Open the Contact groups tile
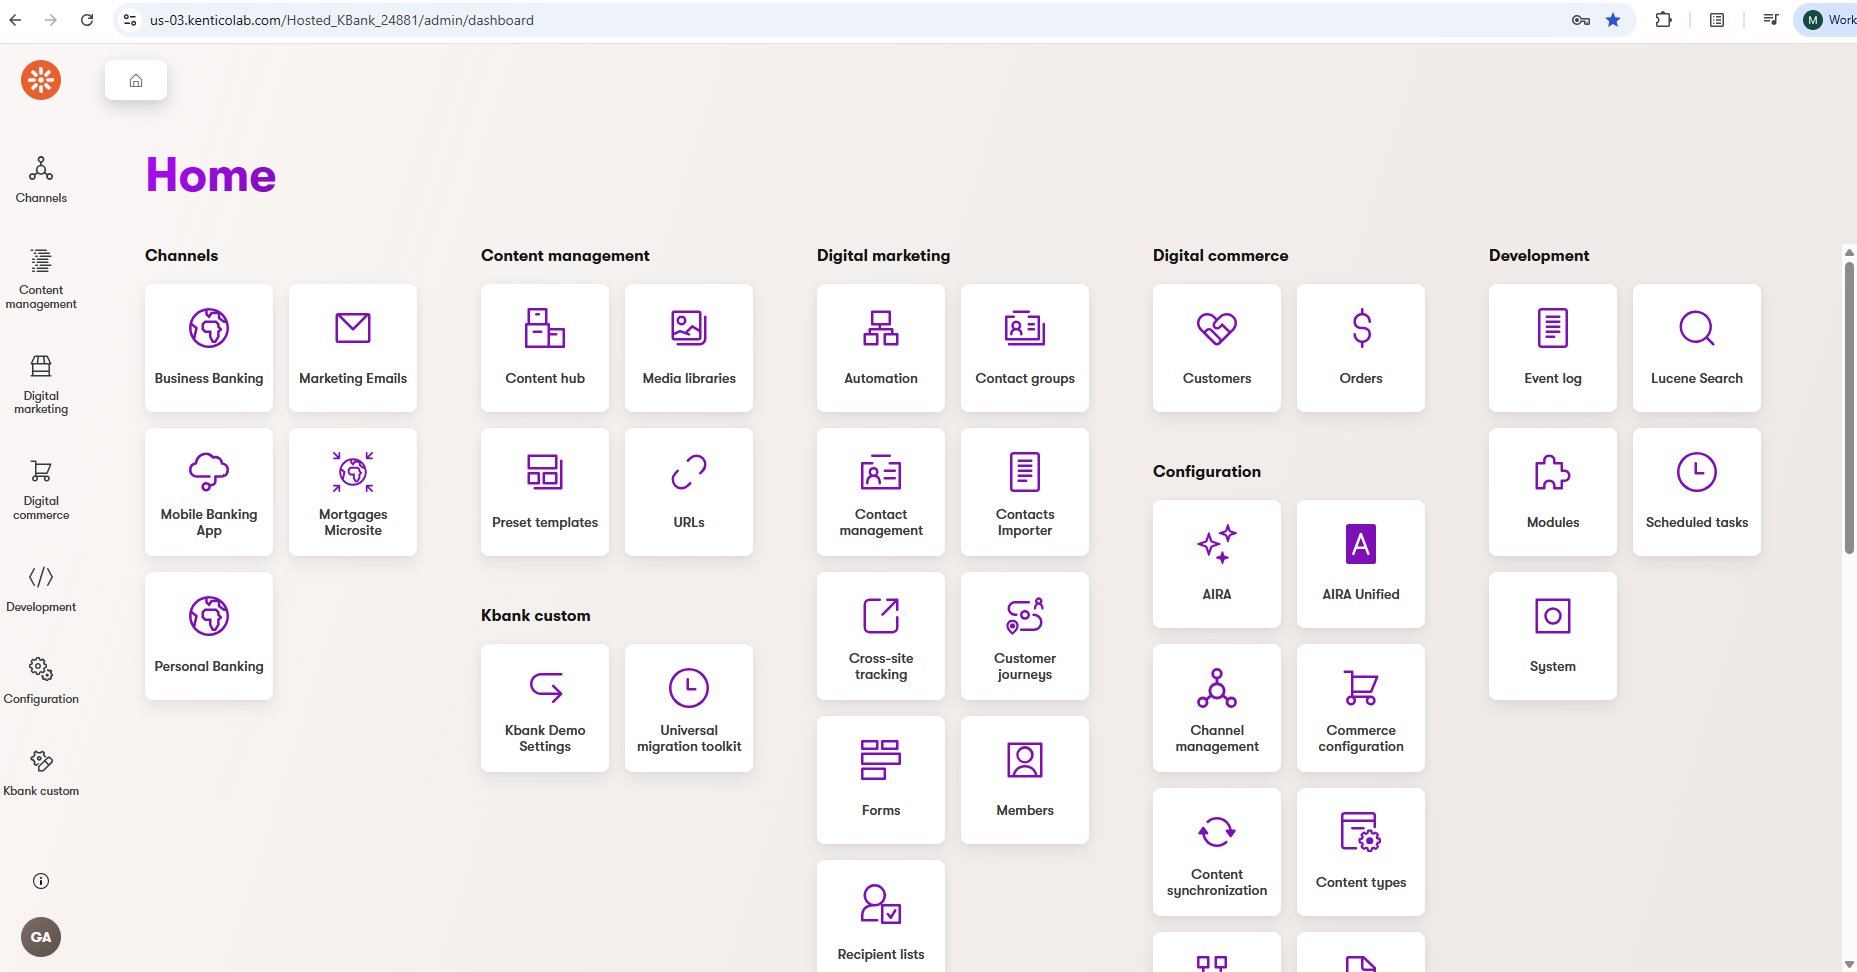 (1025, 347)
